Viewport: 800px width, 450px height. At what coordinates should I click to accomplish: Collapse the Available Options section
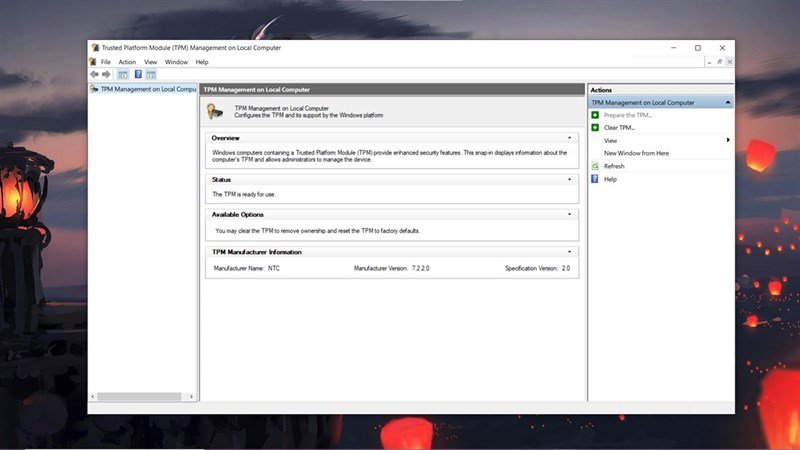pos(569,214)
